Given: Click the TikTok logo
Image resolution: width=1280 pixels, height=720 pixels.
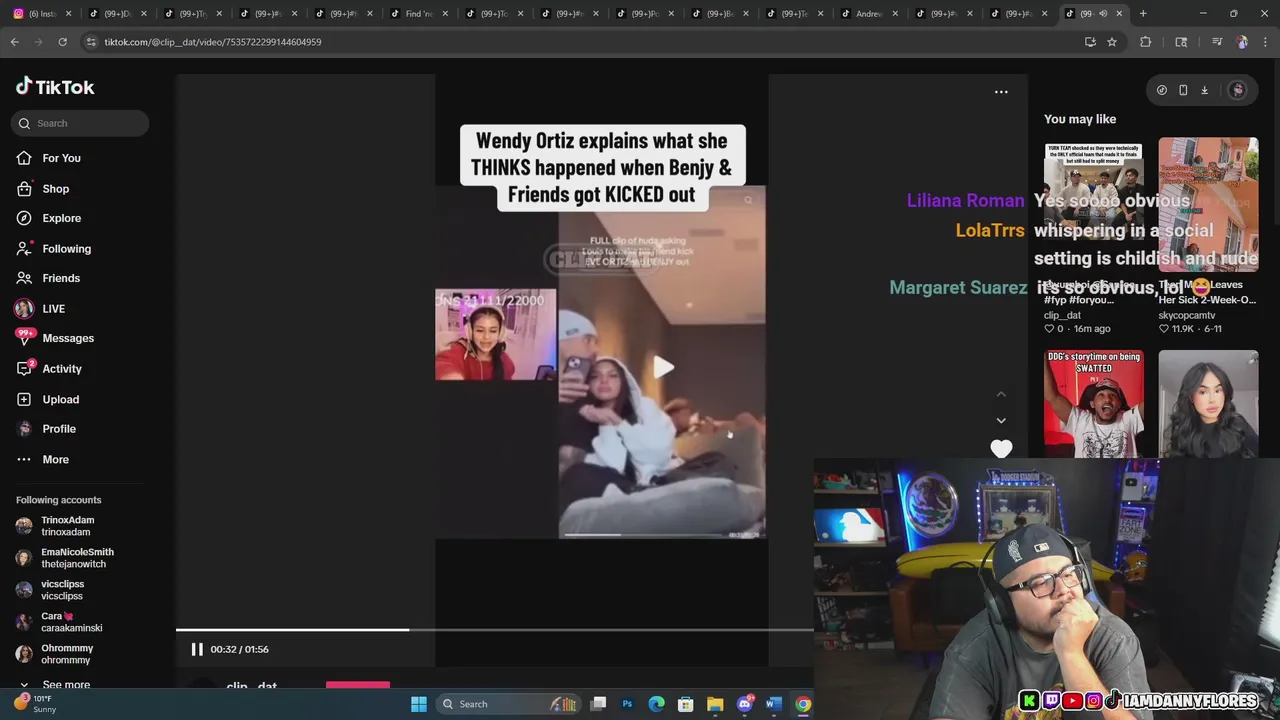Looking at the screenshot, I should pos(55,87).
